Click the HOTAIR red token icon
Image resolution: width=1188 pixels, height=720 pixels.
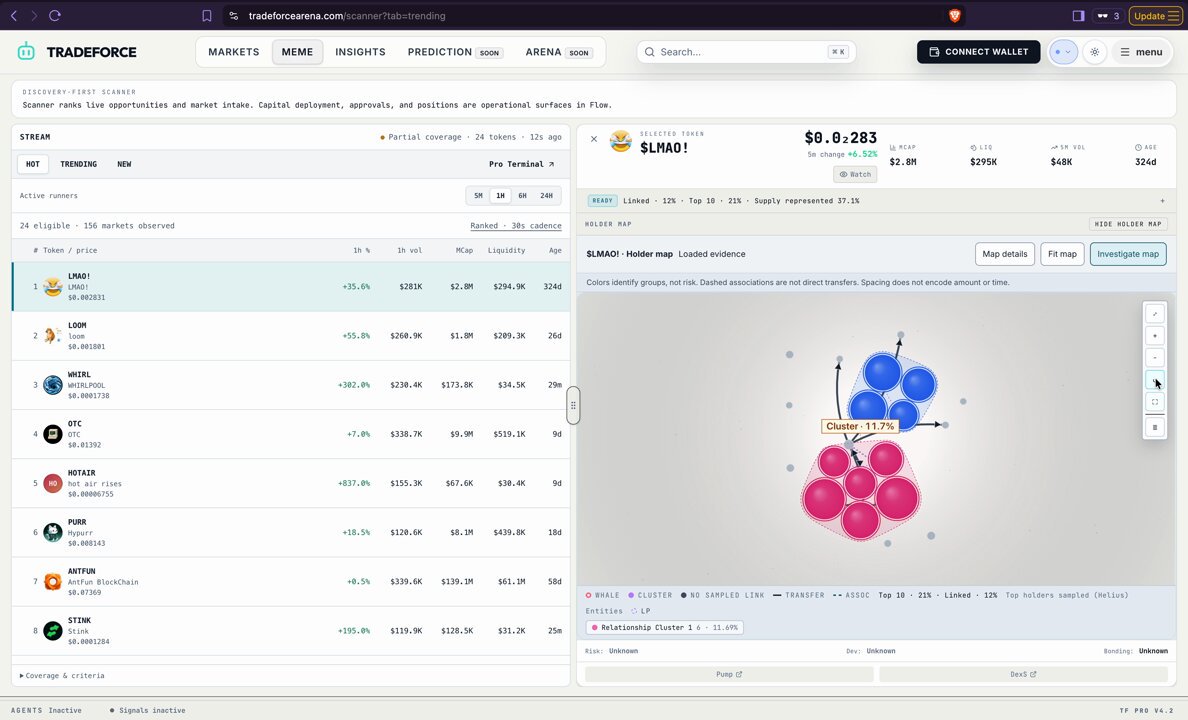pyautogui.click(x=52, y=484)
